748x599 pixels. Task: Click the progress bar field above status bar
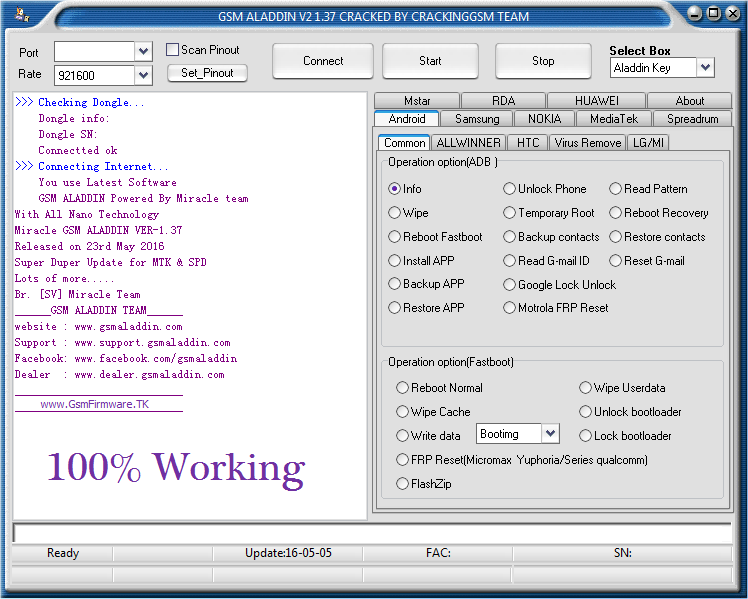pyautogui.click(x=372, y=533)
